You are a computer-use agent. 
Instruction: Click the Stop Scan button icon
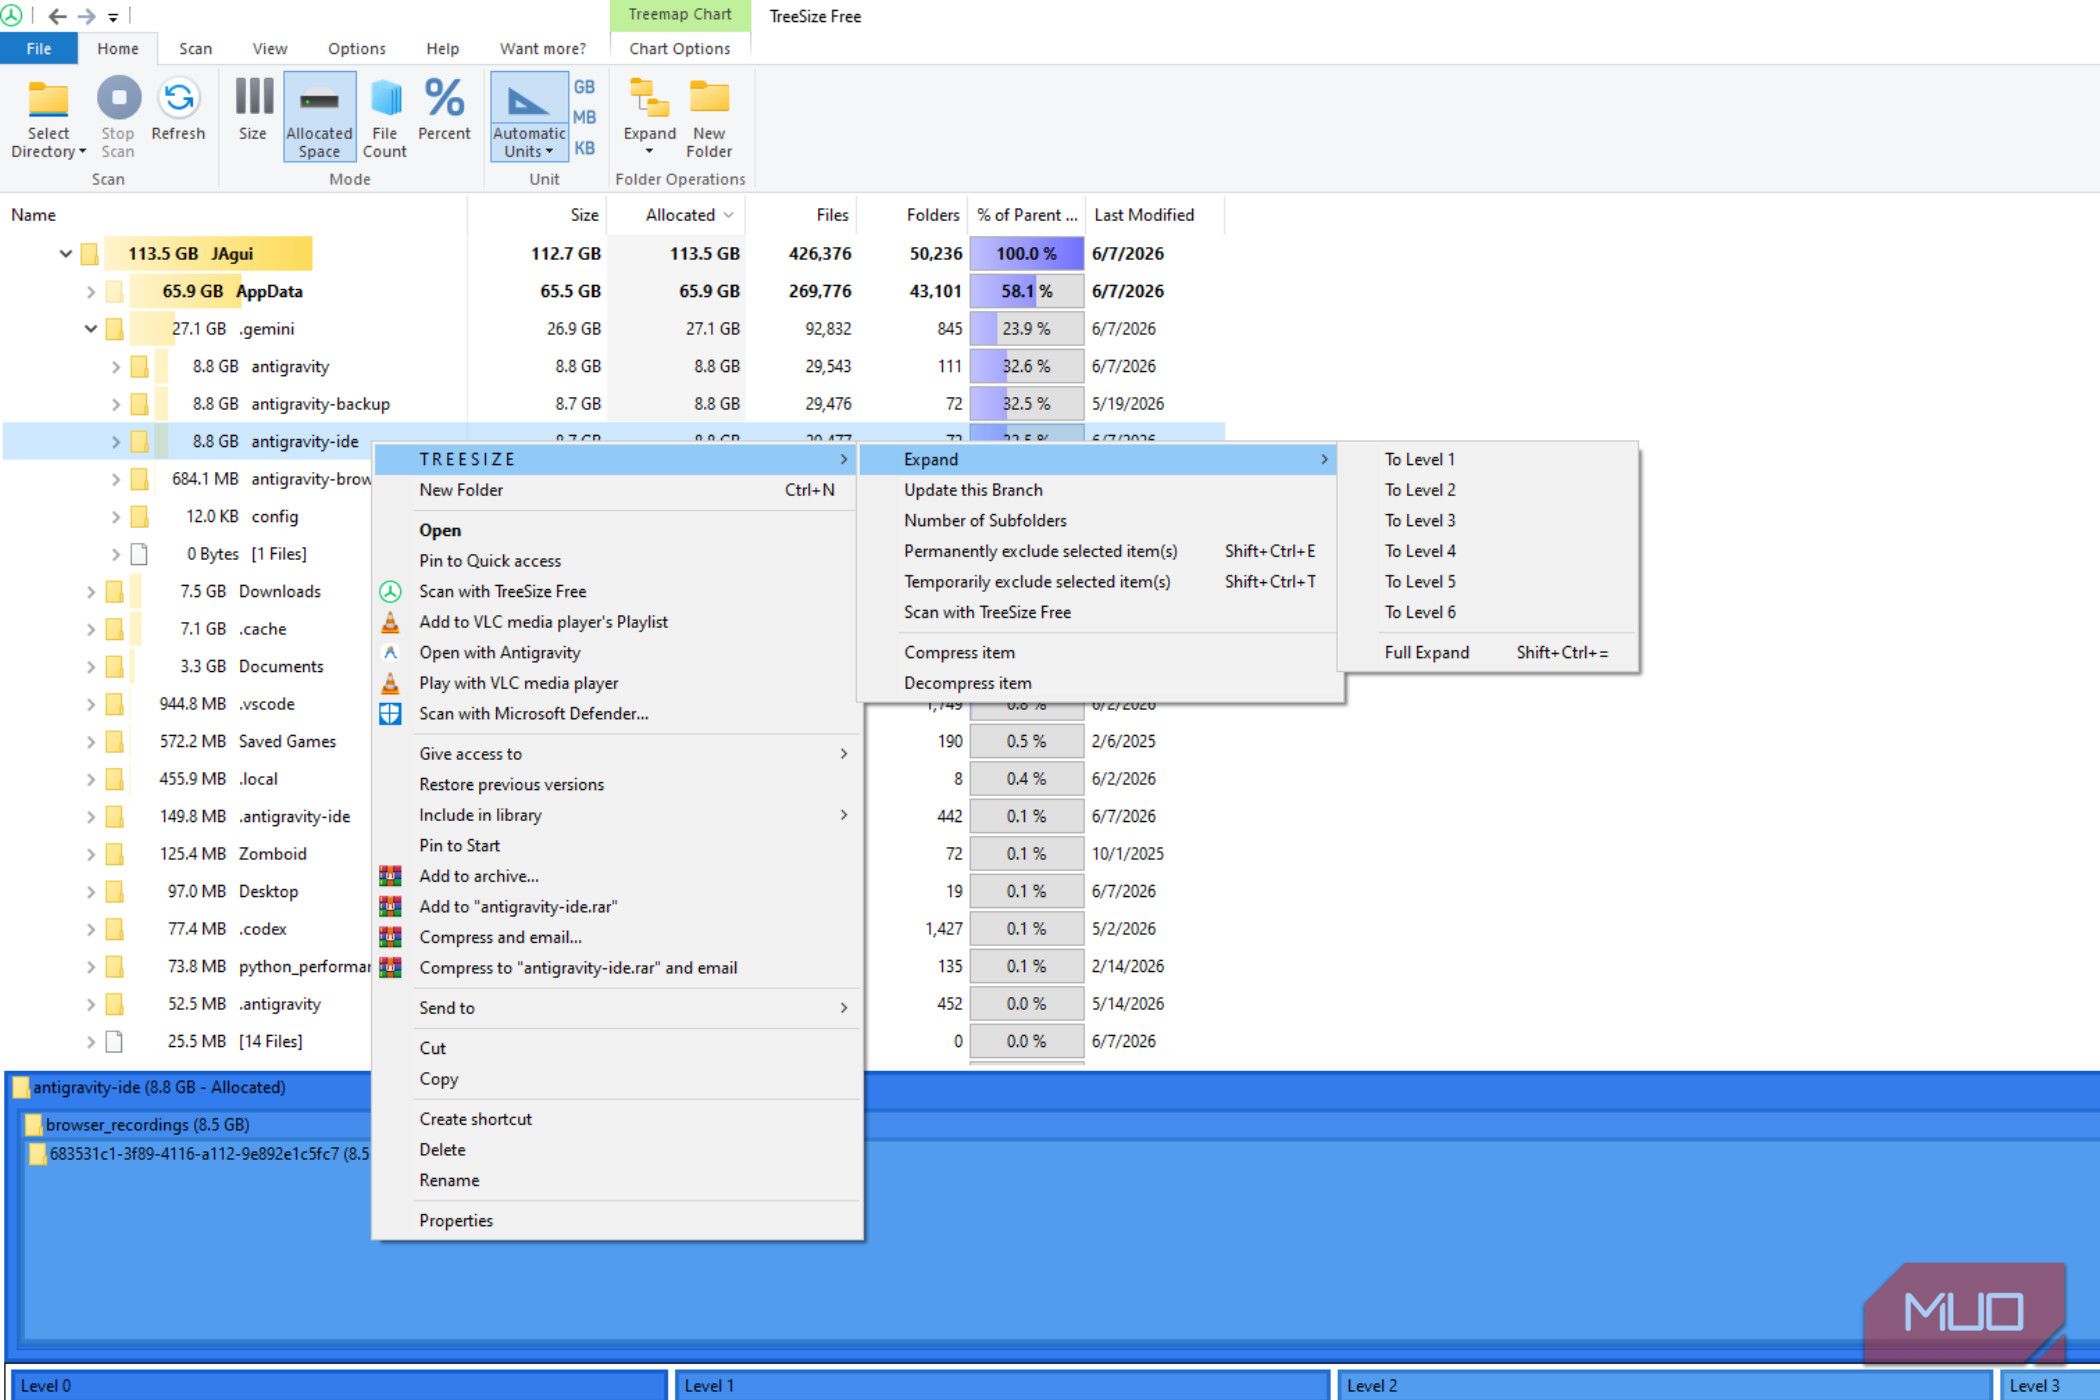(x=118, y=98)
